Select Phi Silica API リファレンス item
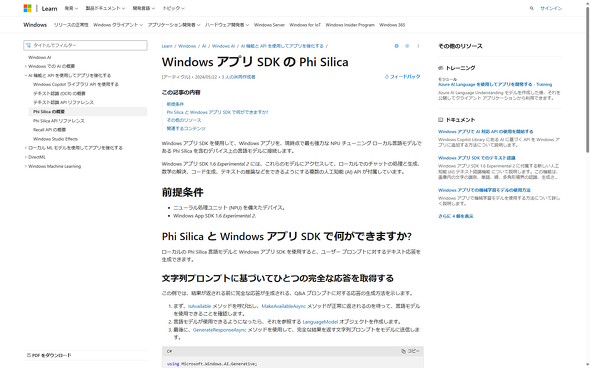Screen dimensions: 590x368 [x=59, y=121]
